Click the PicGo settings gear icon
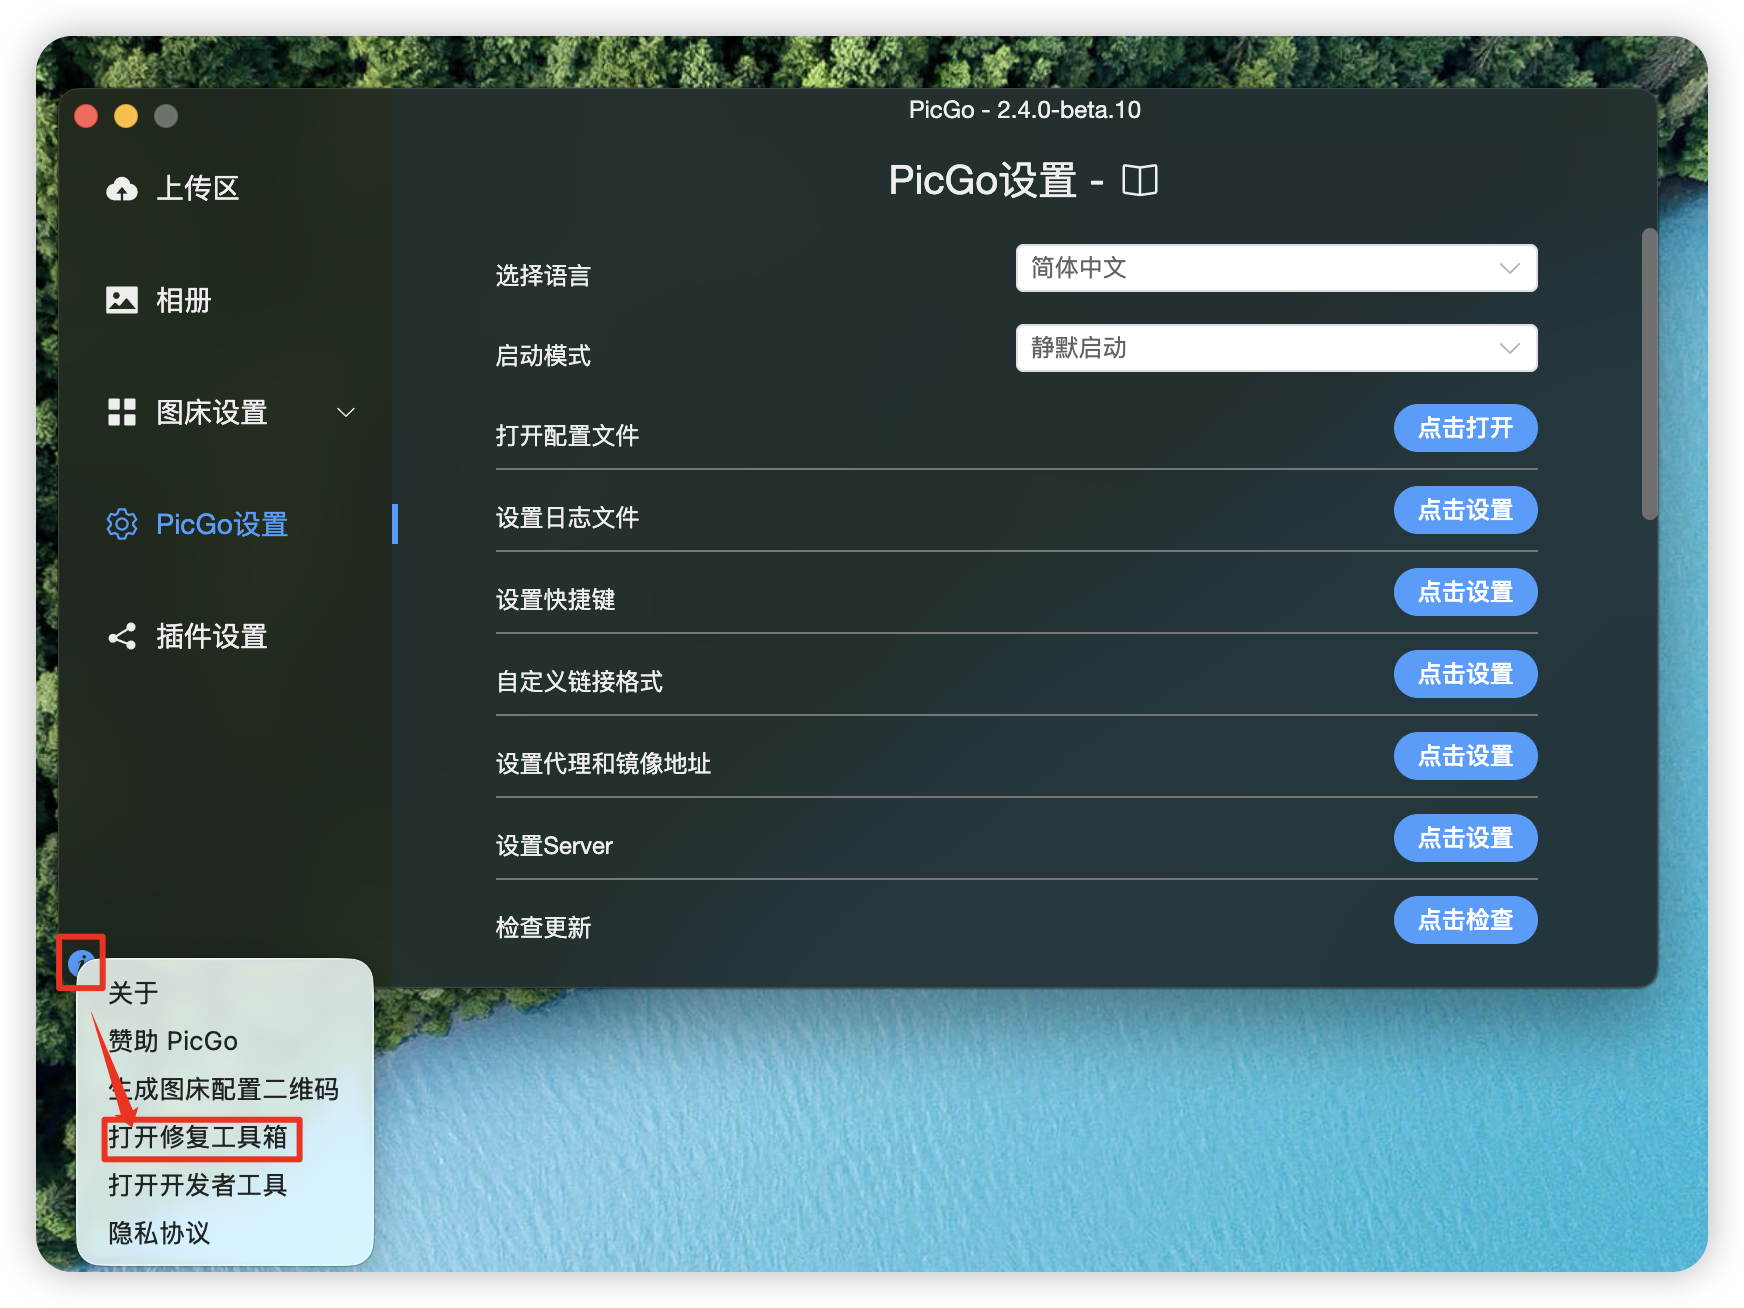The height and width of the screenshot is (1308, 1744). click(122, 524)
